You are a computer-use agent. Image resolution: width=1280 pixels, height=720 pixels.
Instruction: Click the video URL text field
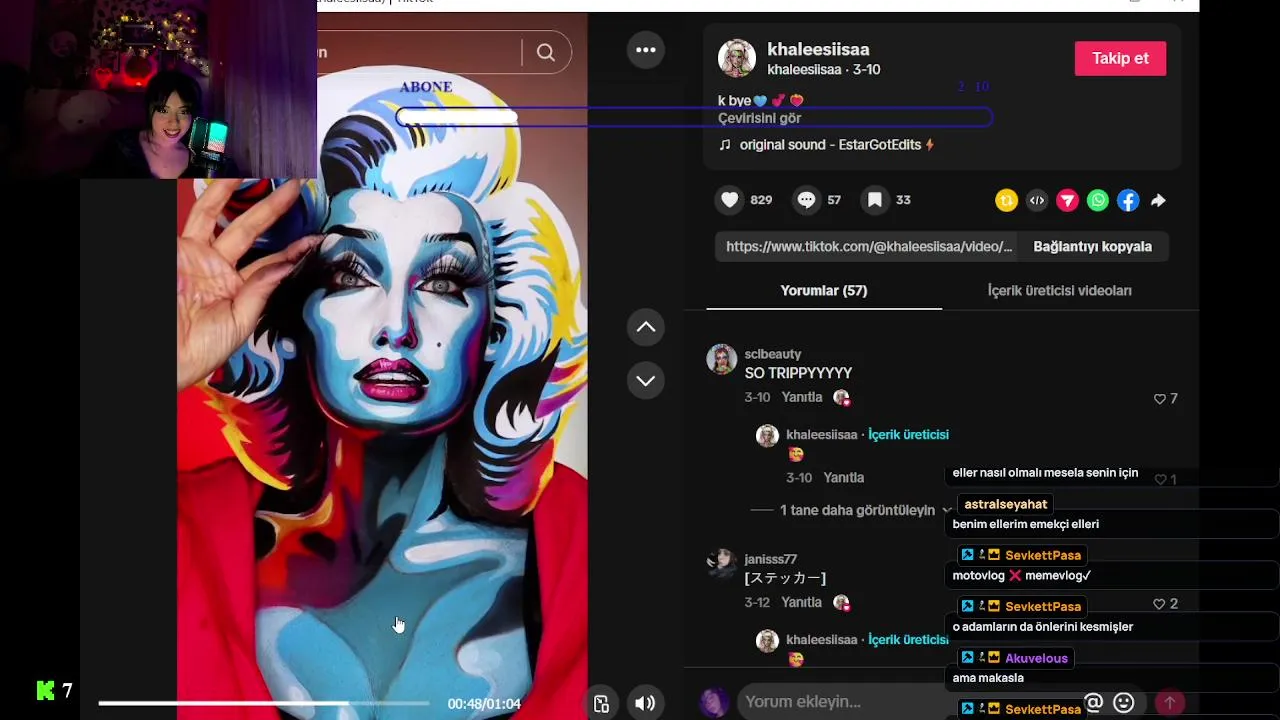pos(869,246)
